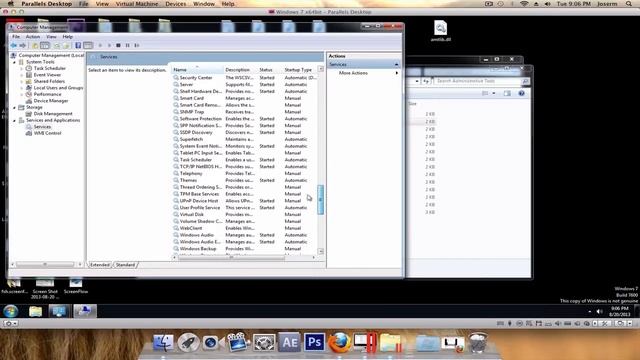Click the Parallels Desktop icon in the Dock
This screenshot has height=360, width=640.
click(x=365, y=342)
